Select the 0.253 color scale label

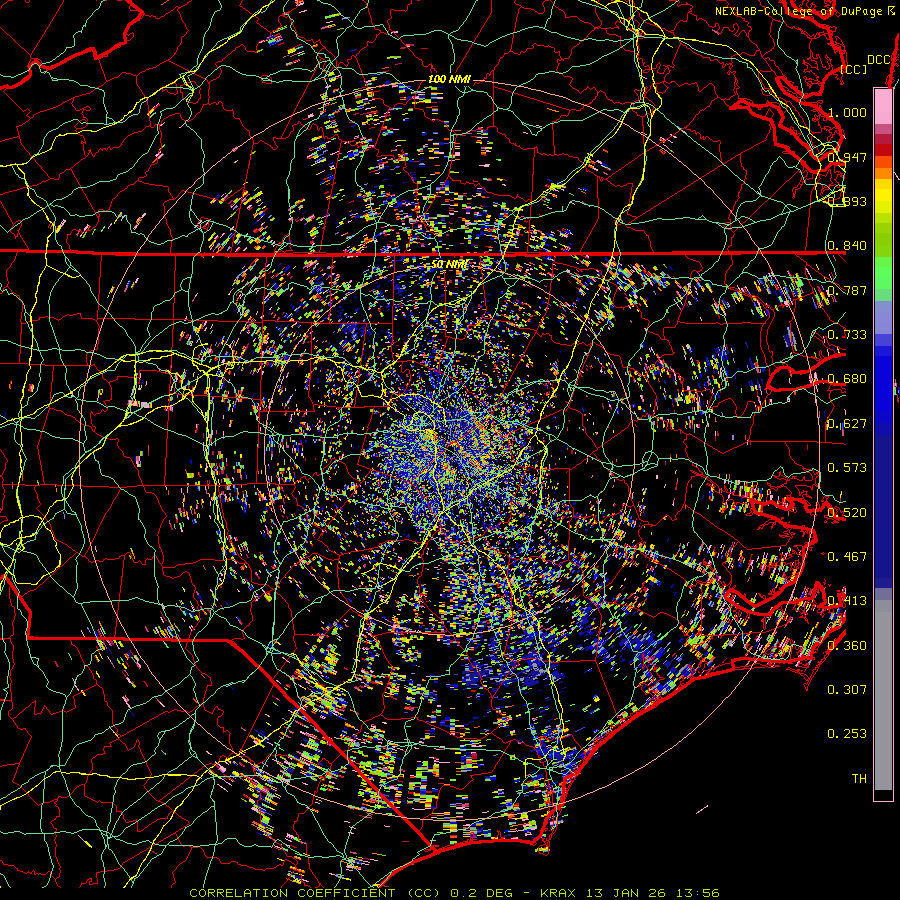pyautogui.click(x=847, y=733)
